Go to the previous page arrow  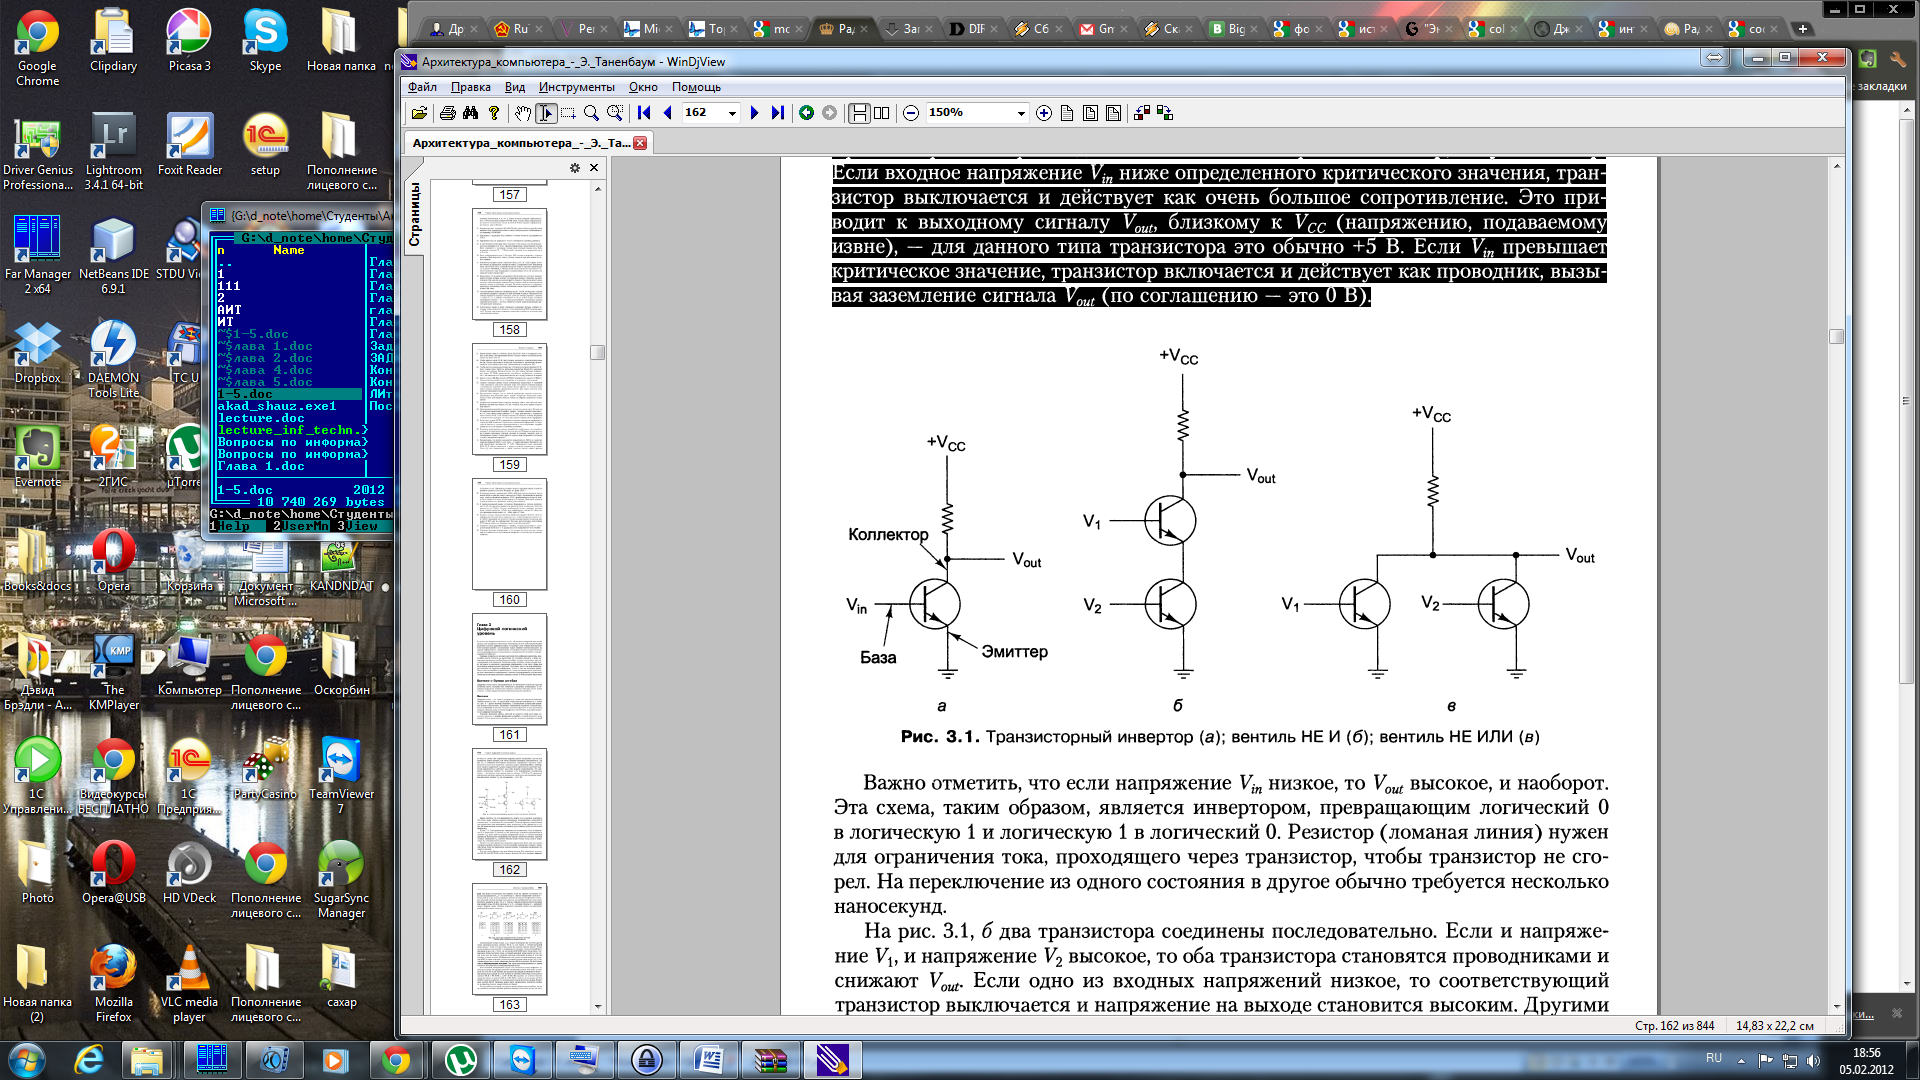pos(667,113)
